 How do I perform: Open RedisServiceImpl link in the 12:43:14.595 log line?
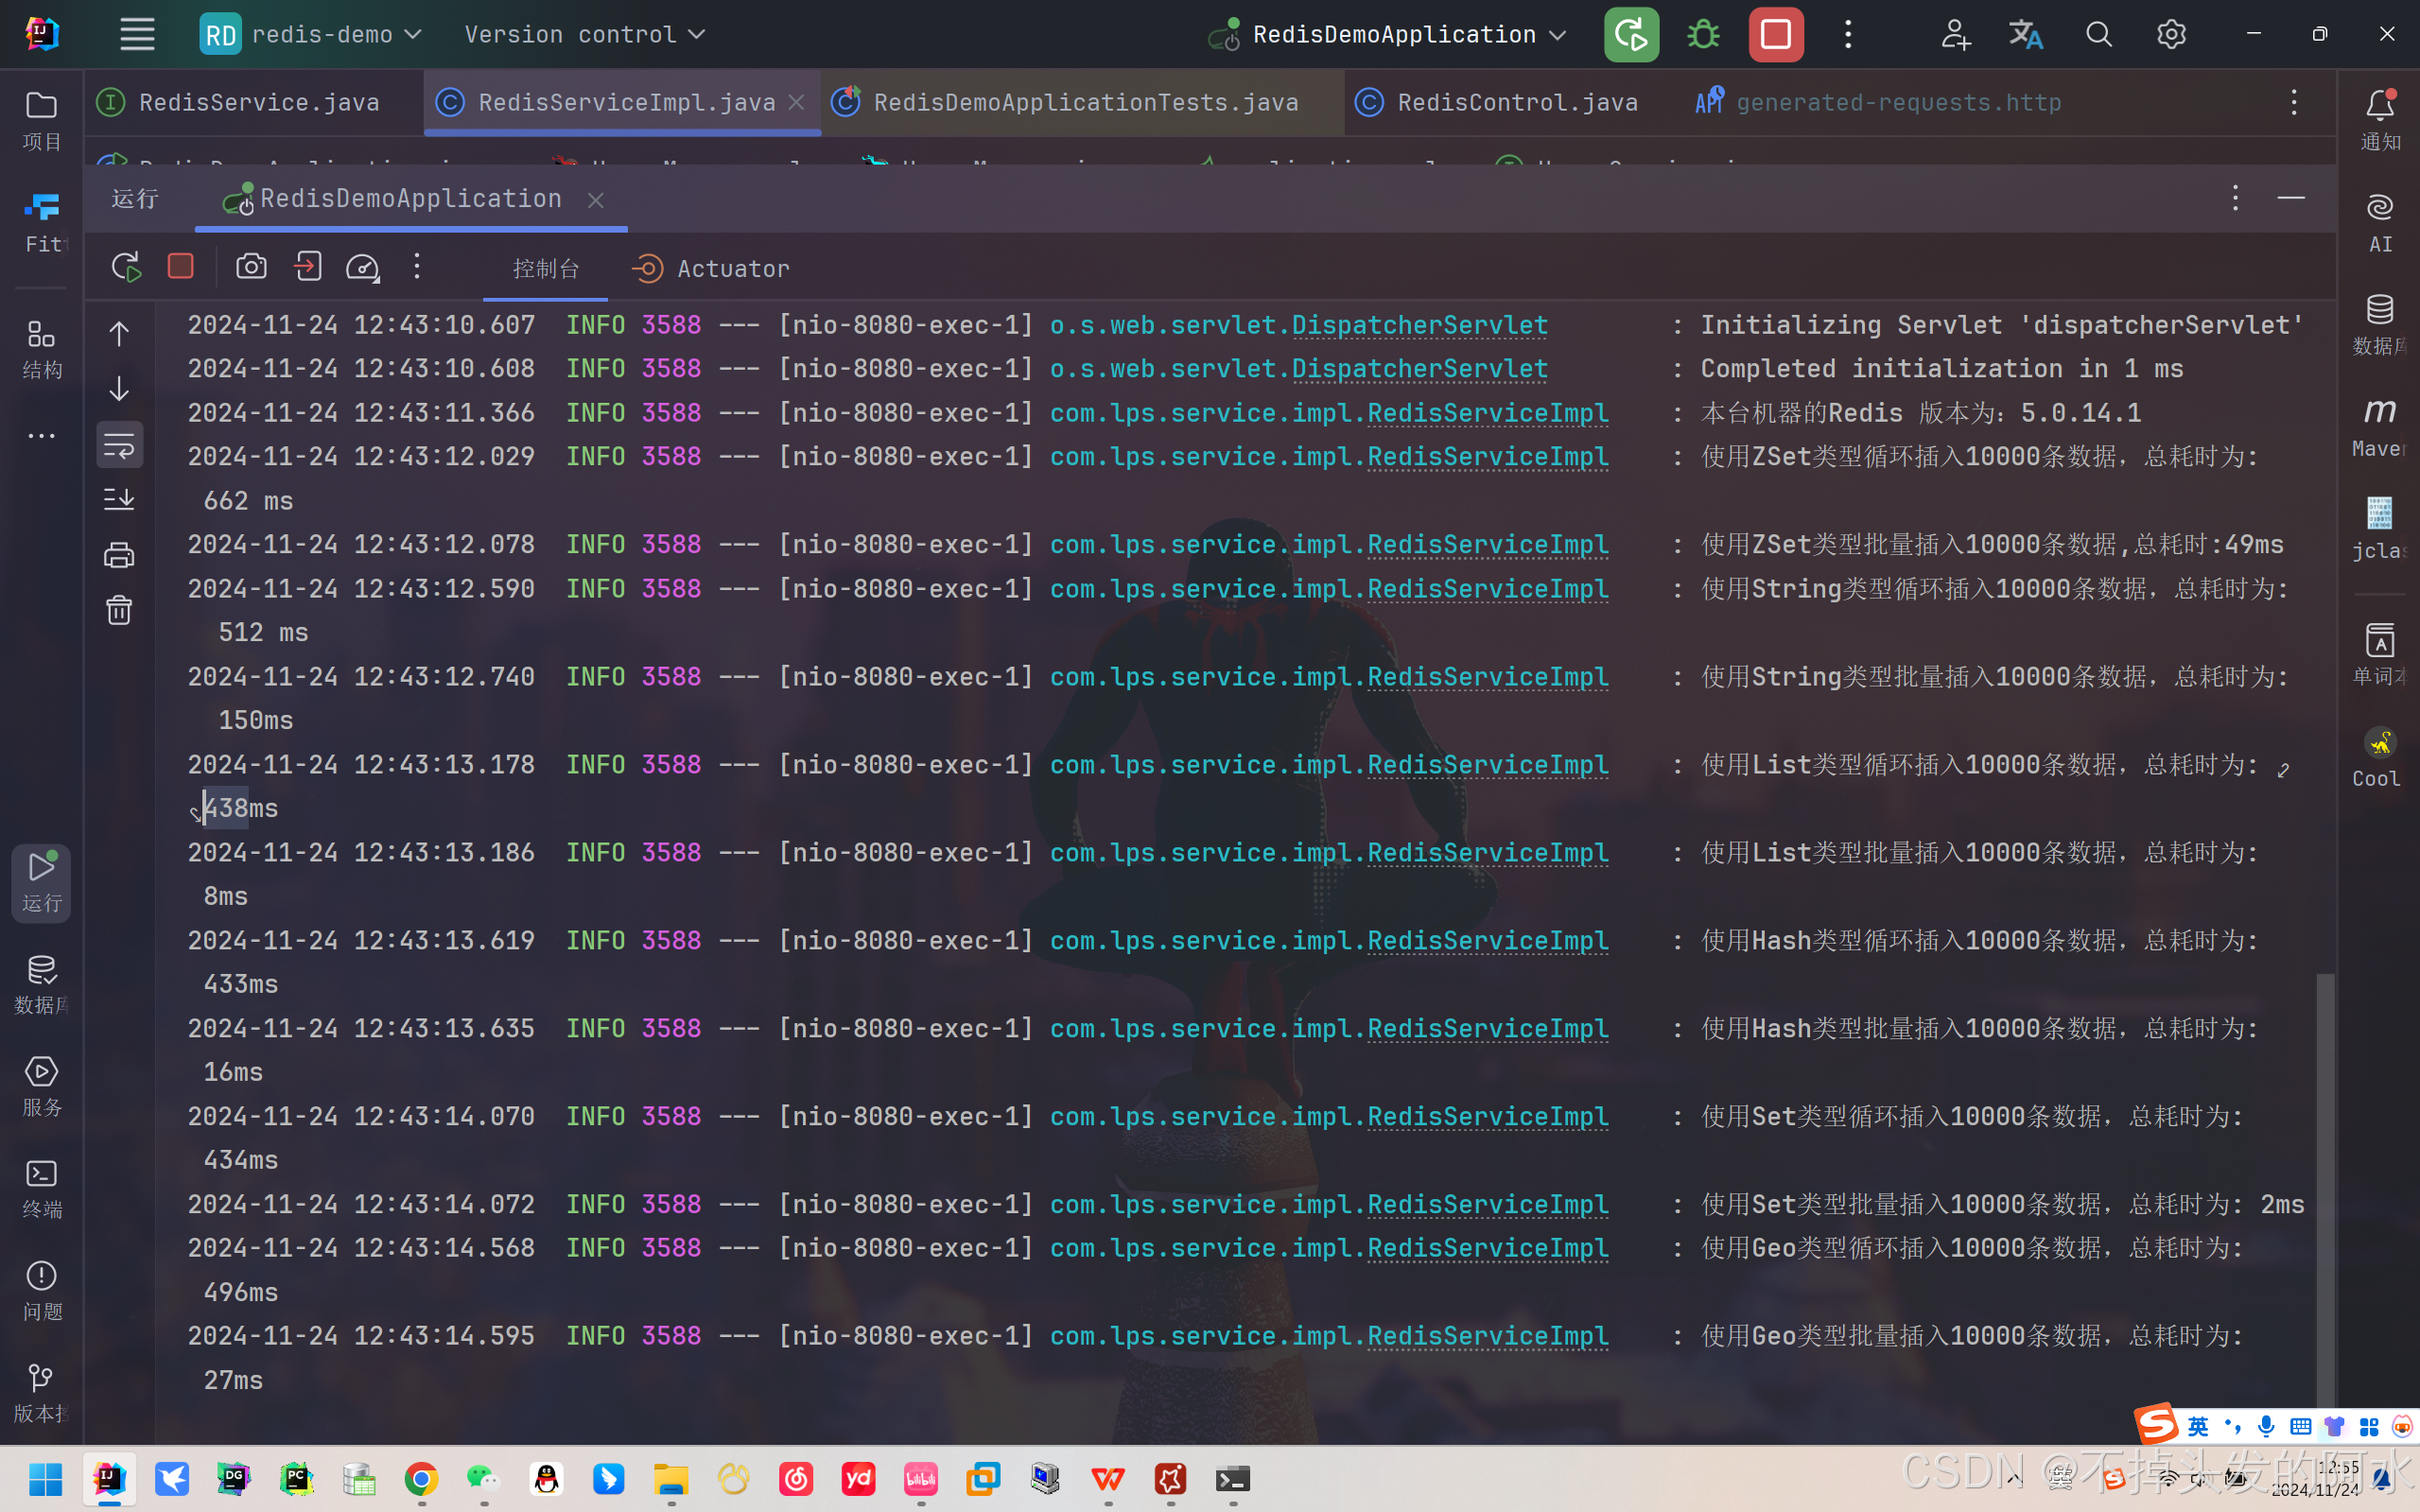1488,1336
